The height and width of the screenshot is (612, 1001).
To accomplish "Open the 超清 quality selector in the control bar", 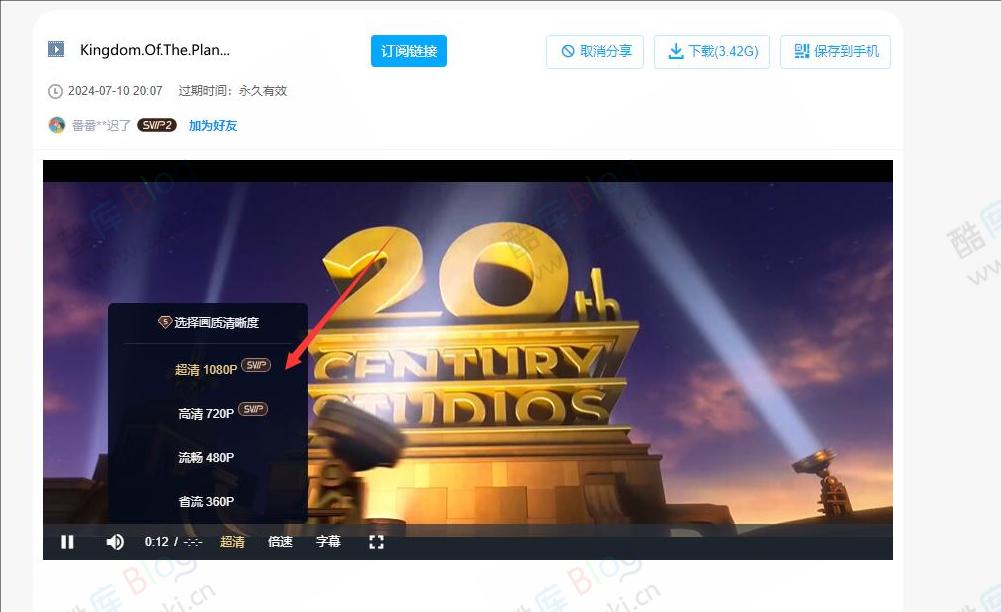I will click(232, 542).
